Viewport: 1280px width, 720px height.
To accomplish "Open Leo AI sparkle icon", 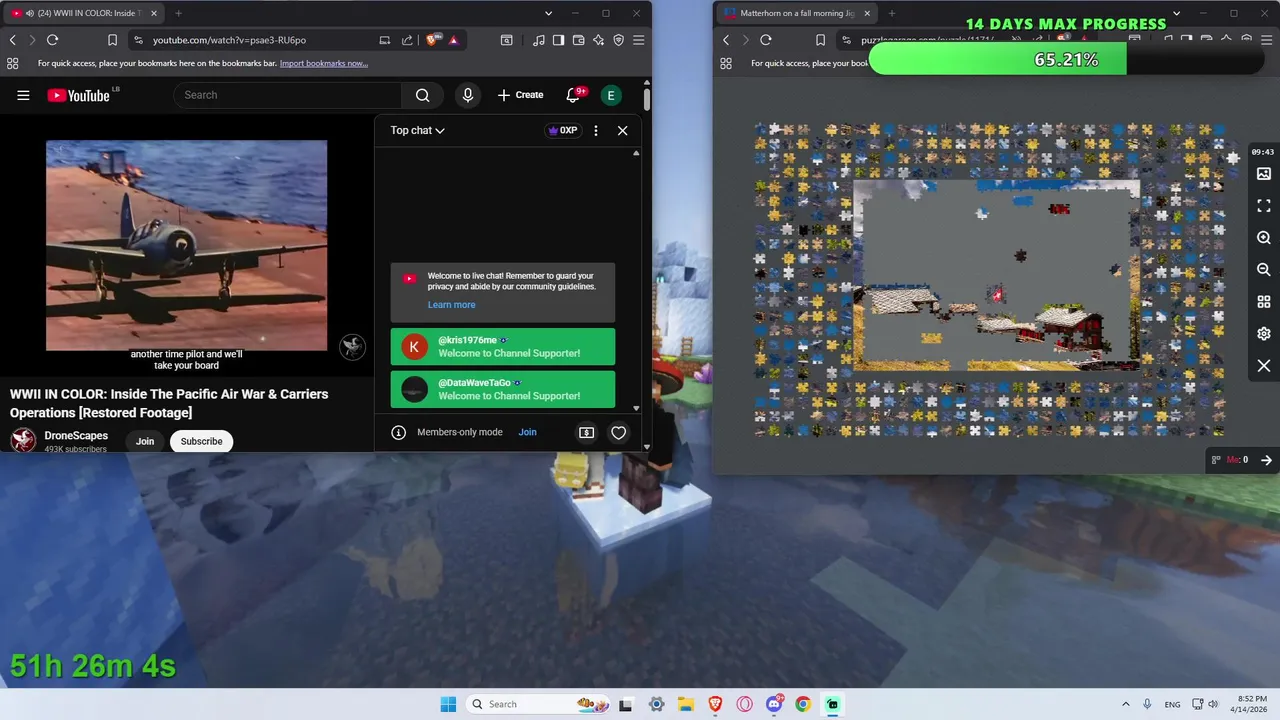I will tap(598, 40).
